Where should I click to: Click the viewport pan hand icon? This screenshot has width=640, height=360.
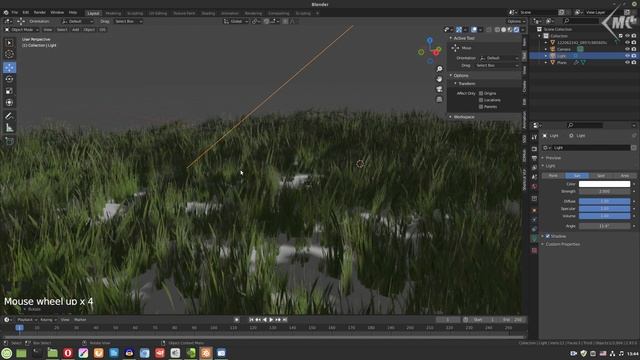439,79
